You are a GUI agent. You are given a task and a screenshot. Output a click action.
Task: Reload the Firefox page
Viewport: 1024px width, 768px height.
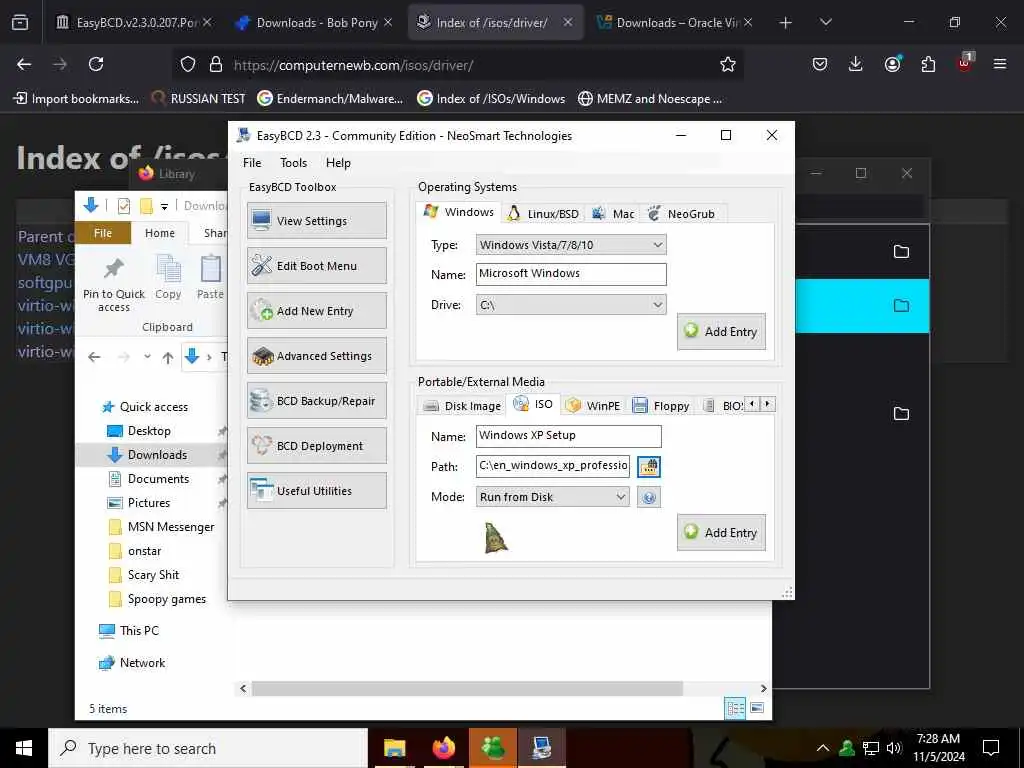96,64
